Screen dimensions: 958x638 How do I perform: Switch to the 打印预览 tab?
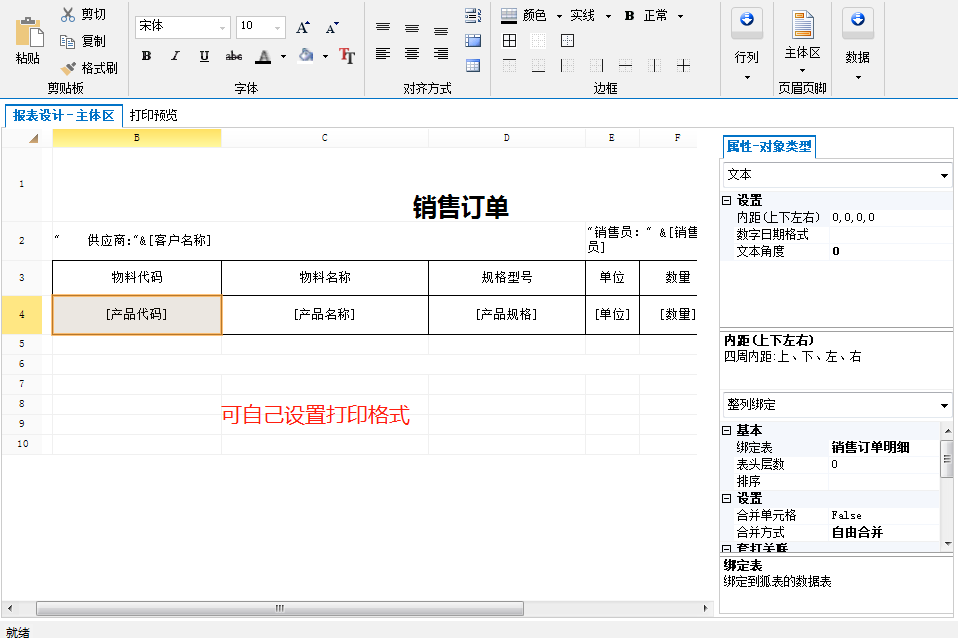click(x=153, y=116)
